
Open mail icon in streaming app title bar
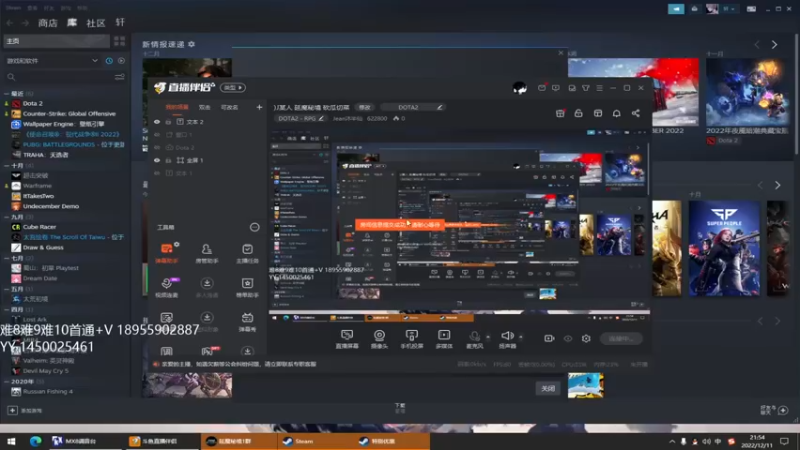pos(542,88)
